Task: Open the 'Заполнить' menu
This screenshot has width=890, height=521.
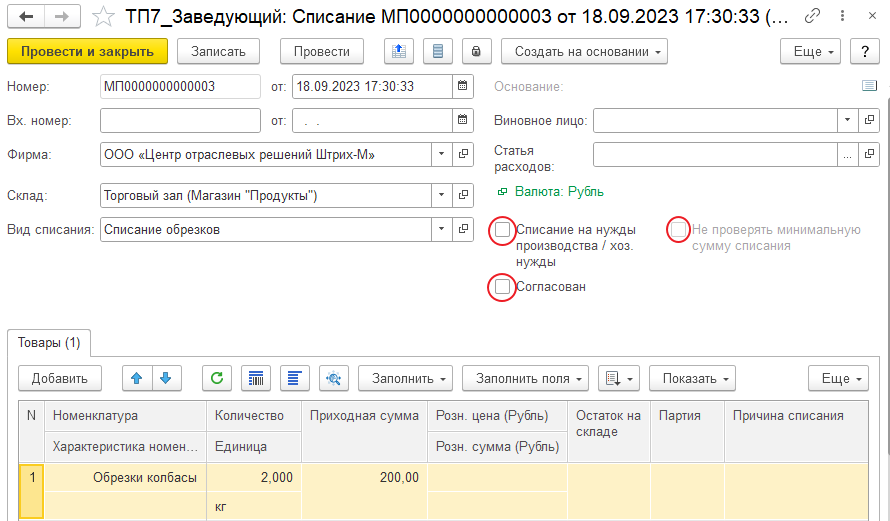Action: pos(405,378)
